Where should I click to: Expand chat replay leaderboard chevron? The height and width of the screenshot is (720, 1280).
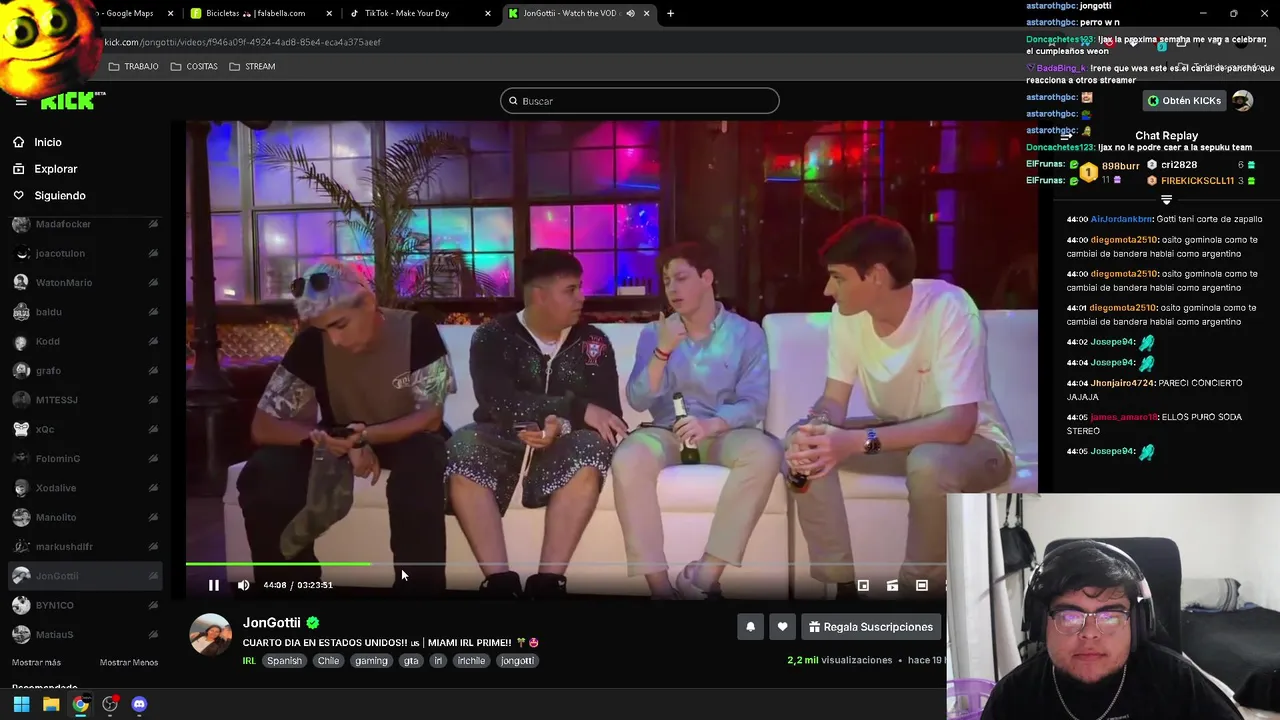1166,199
